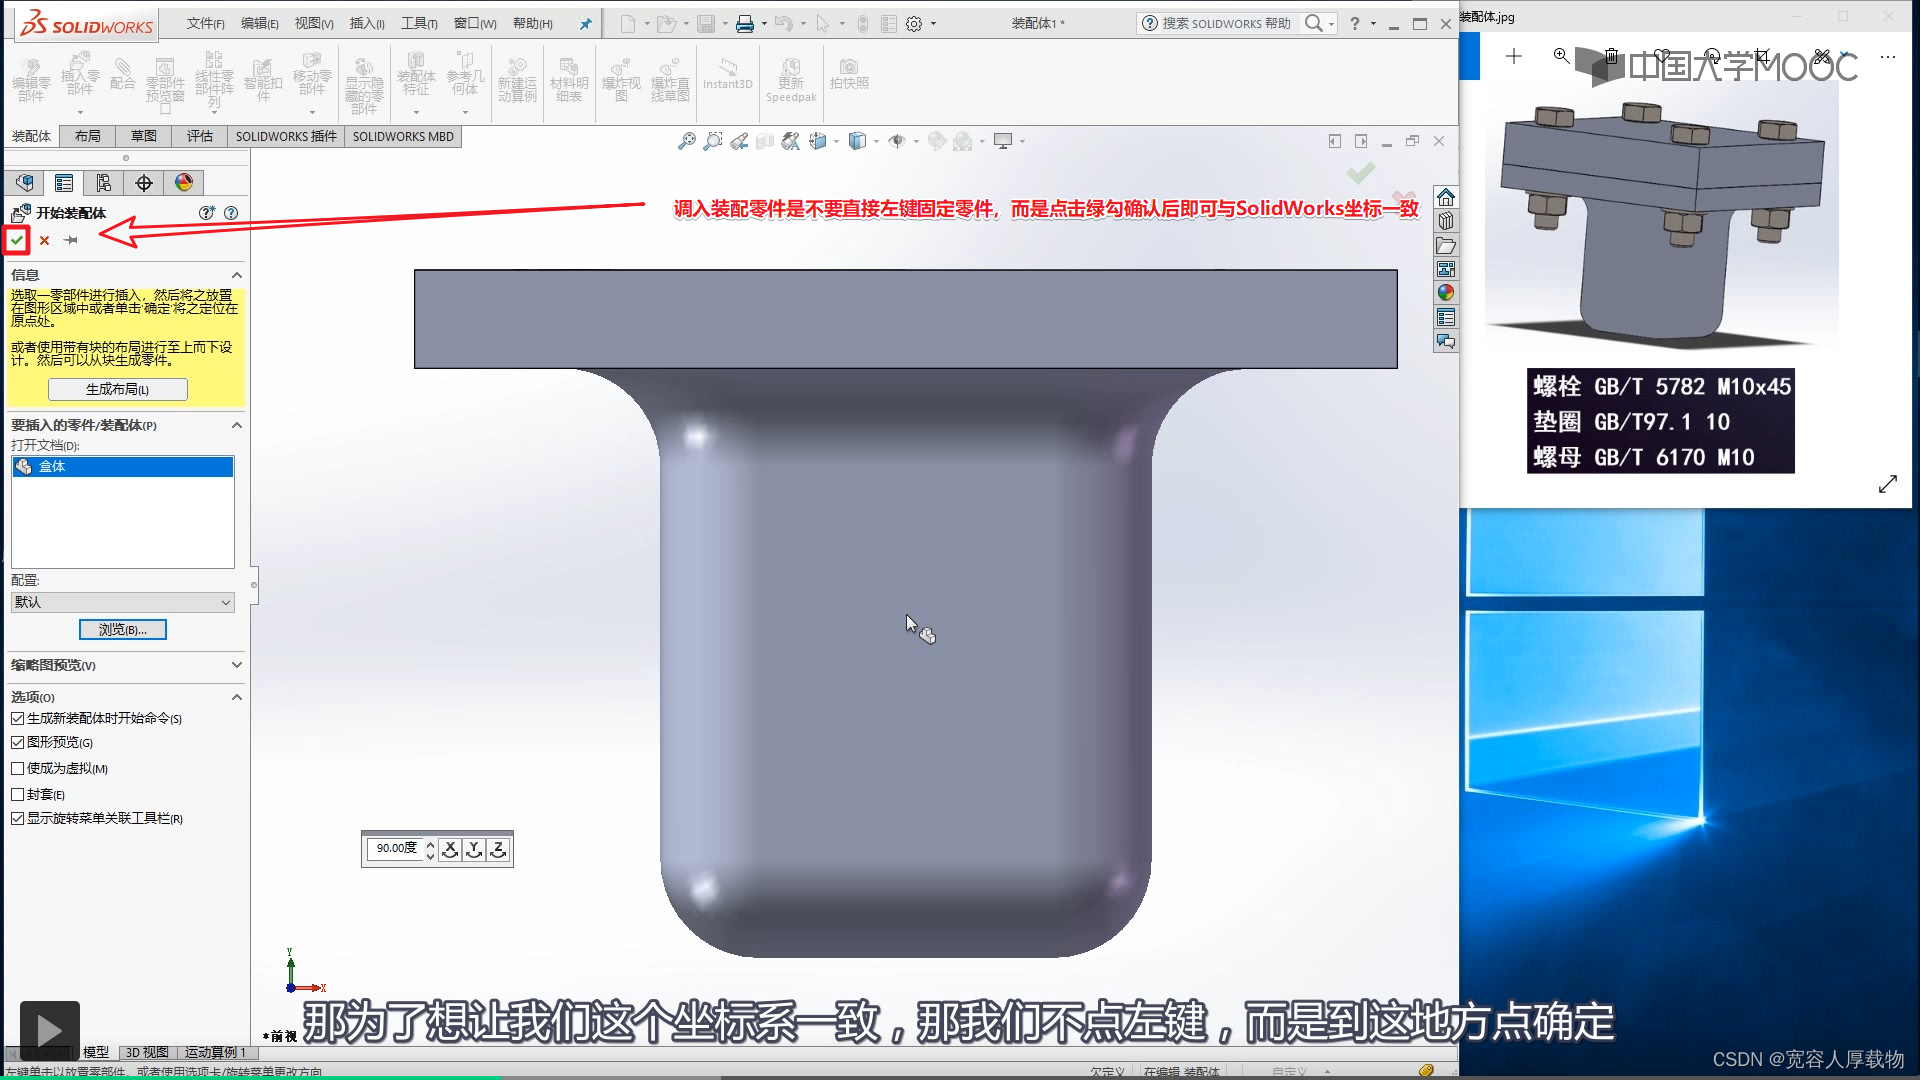
Task: Open the ConfigurationManager tab icon
Action: [104, 183]
